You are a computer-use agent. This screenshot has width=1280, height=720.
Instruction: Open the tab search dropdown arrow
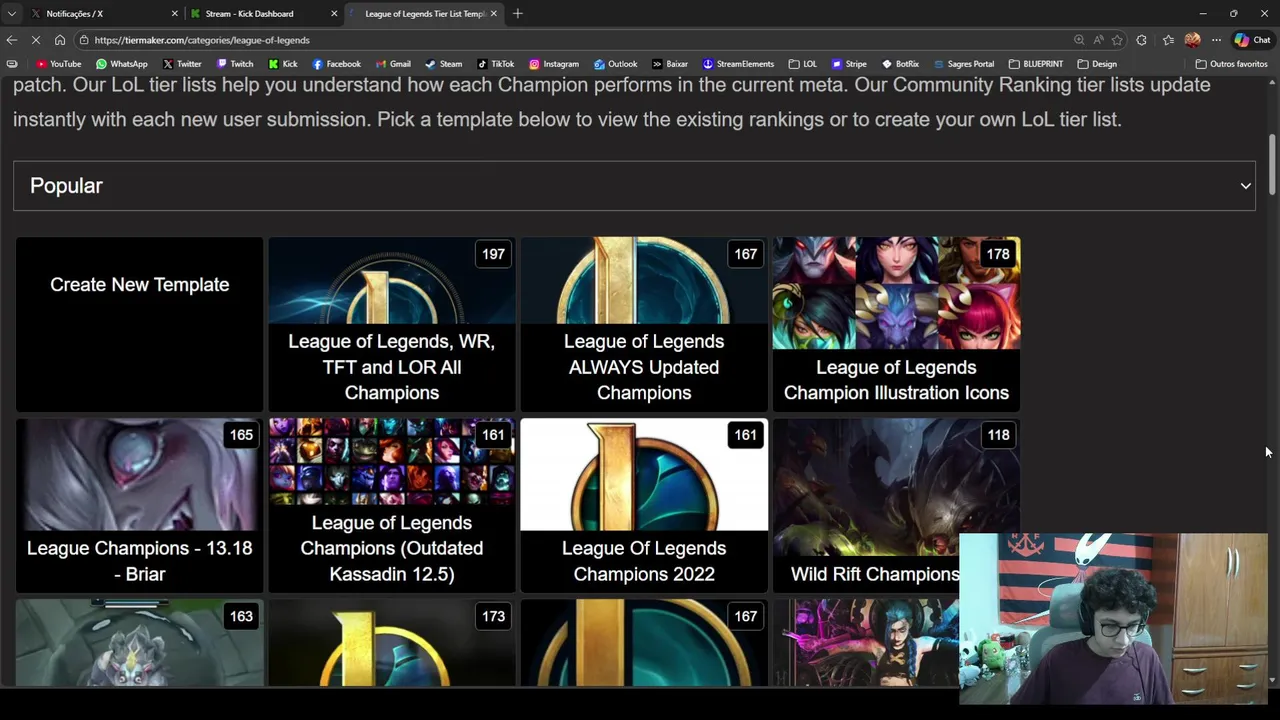pos(11,14)
